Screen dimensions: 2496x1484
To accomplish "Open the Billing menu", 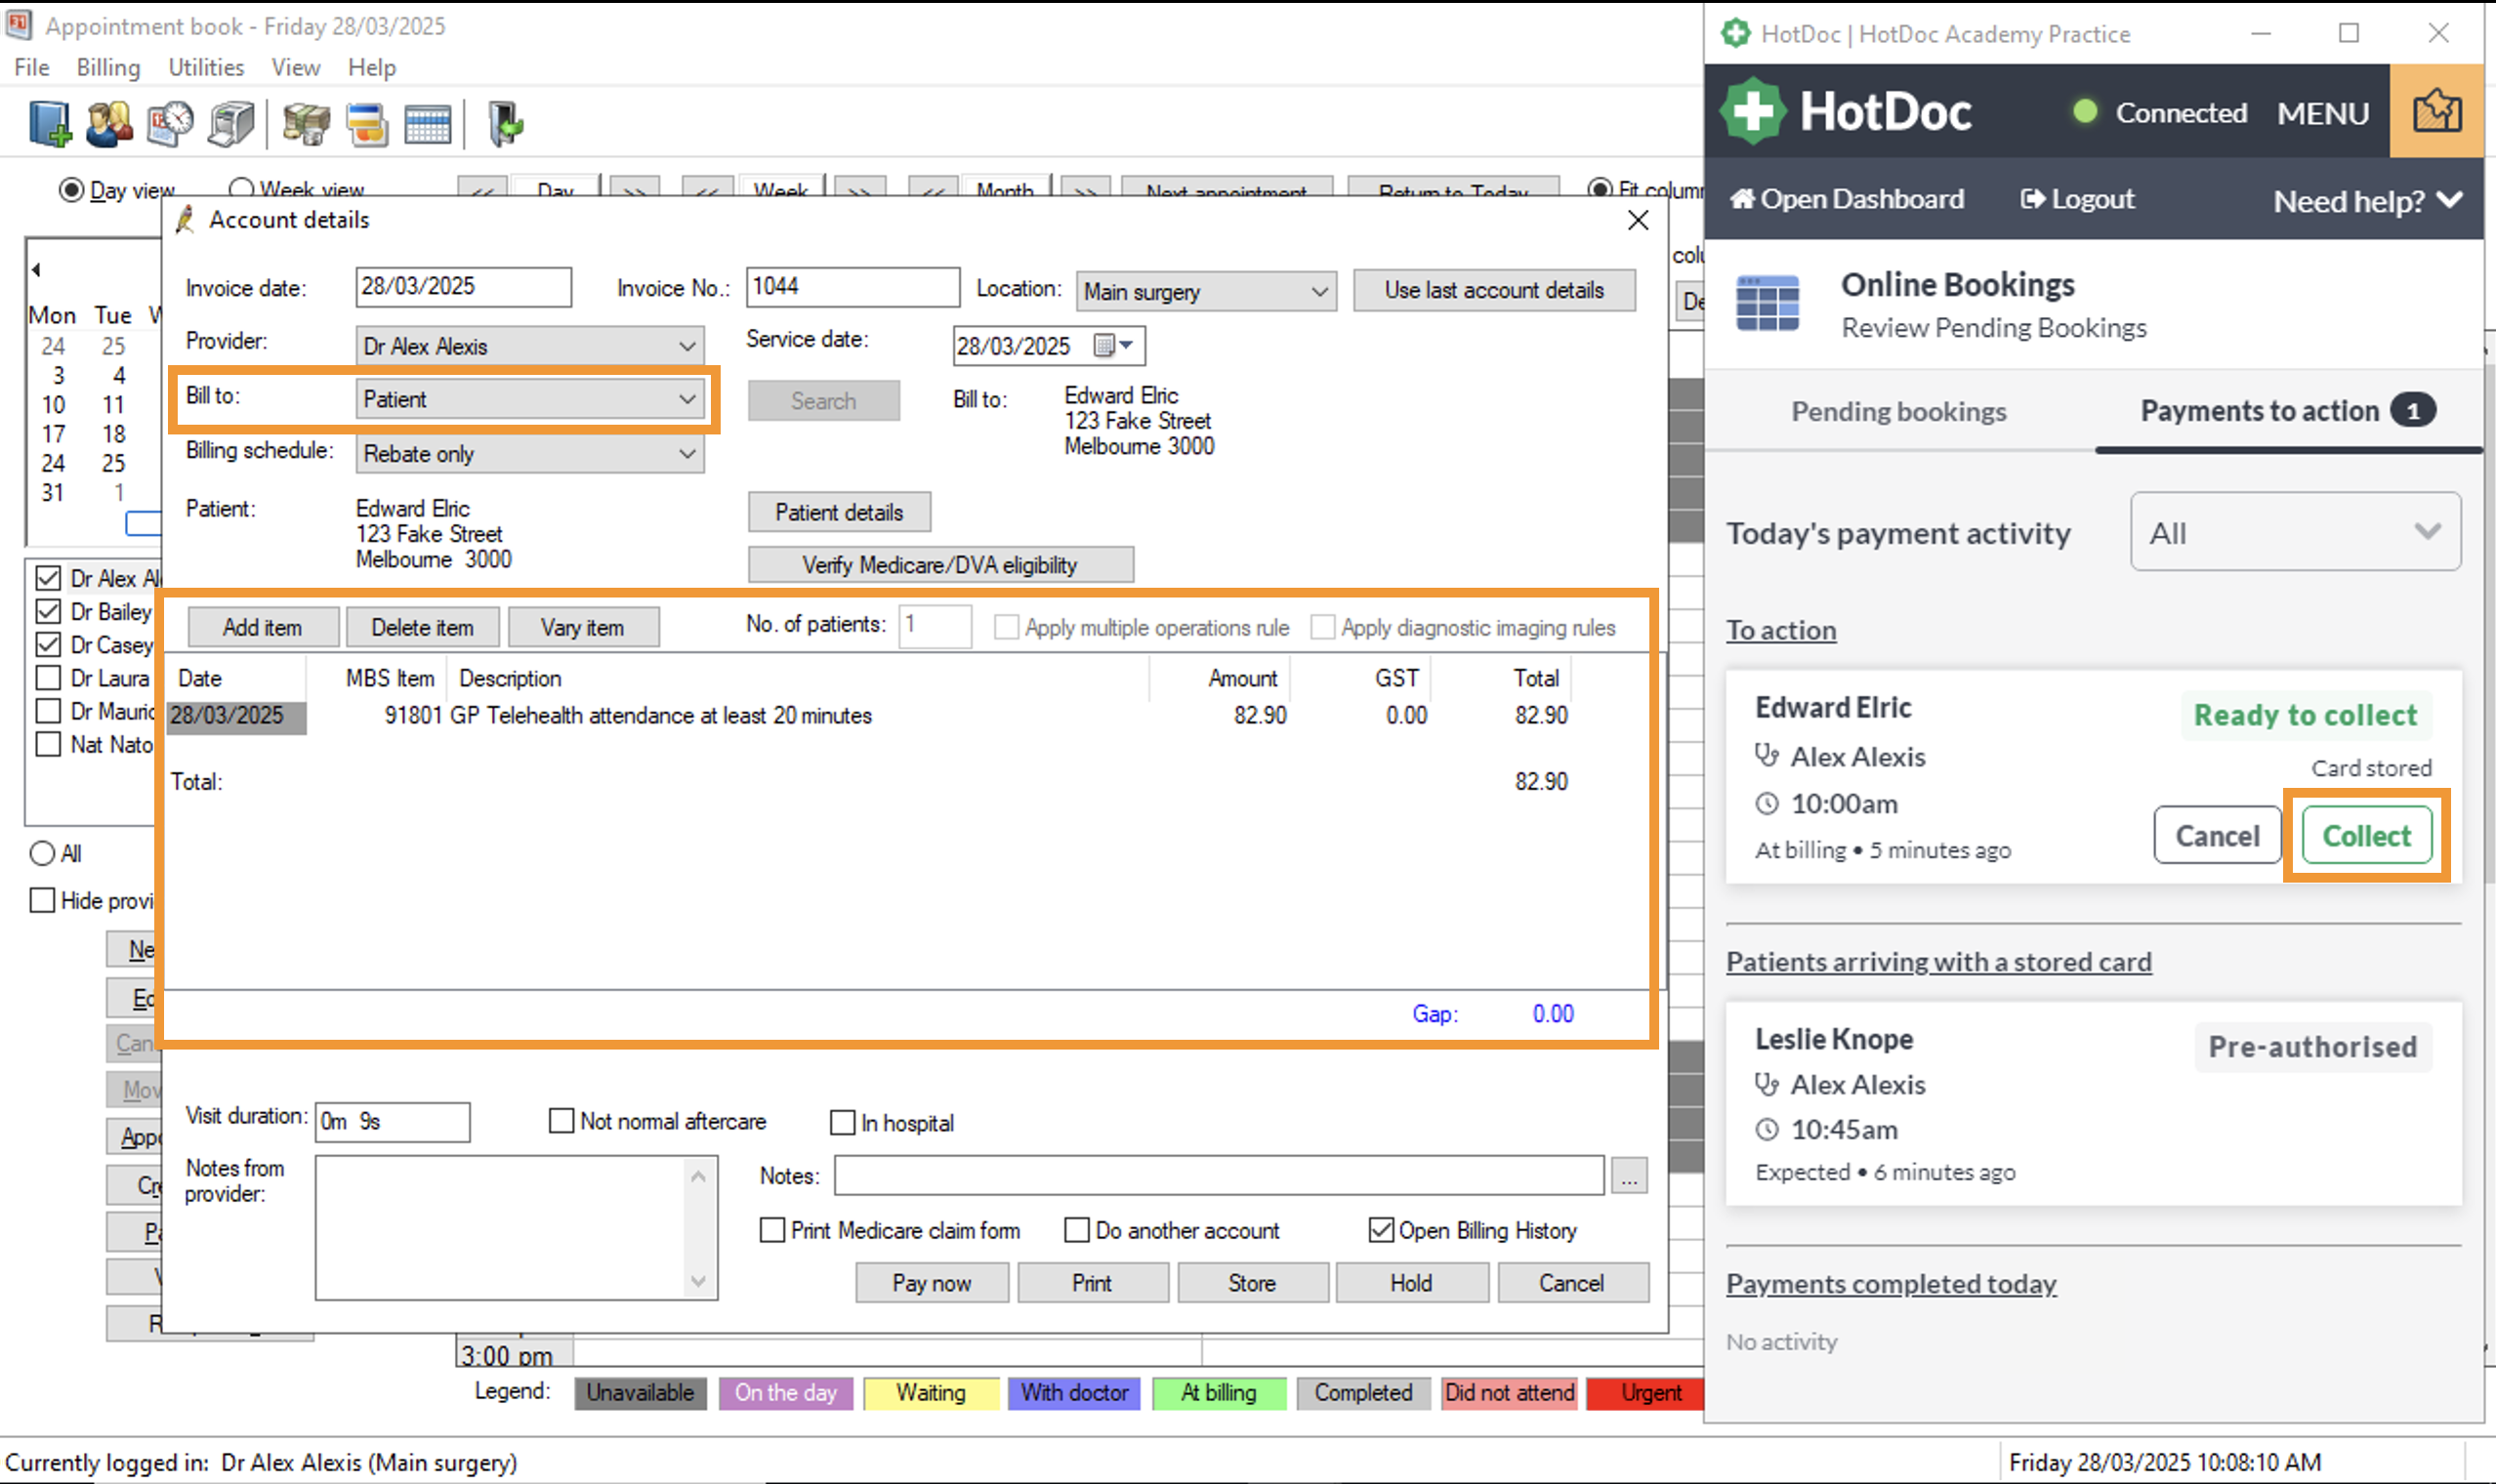I will [108, 67].
